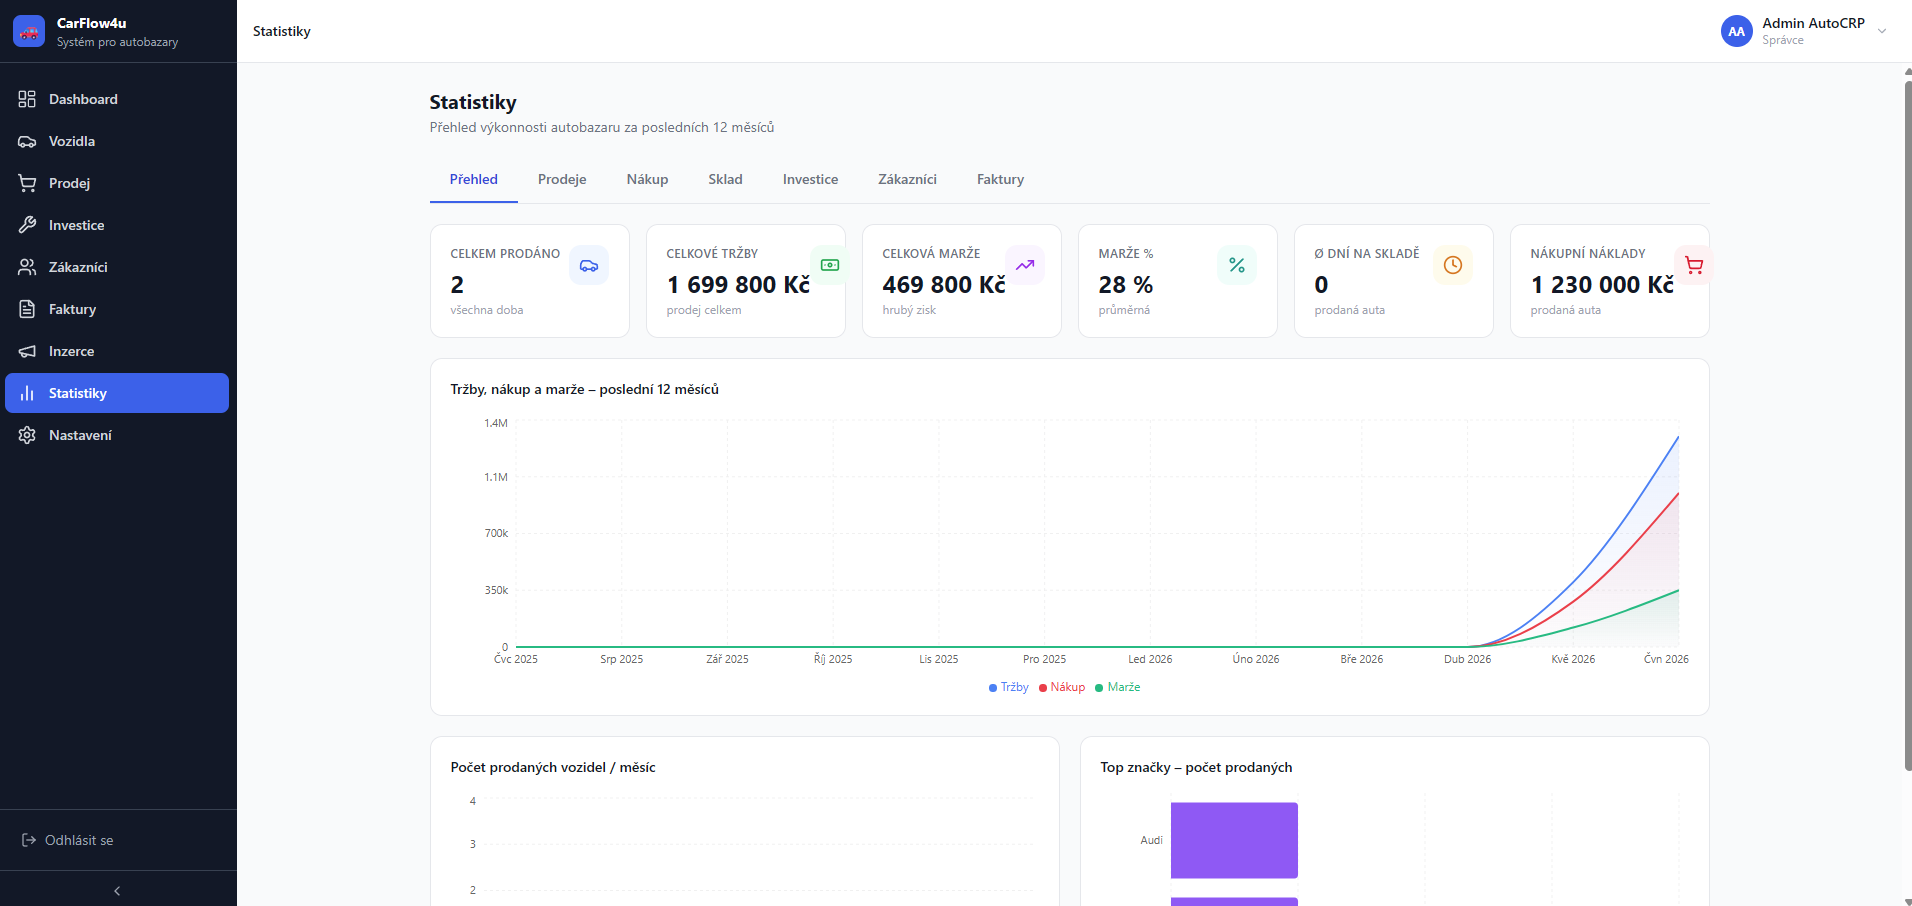Click clock icon in Dní na skladě card
Image resolution: width=1912 pixels, height=906 pixels.
pyautogui.click(x=1453, y=265)
